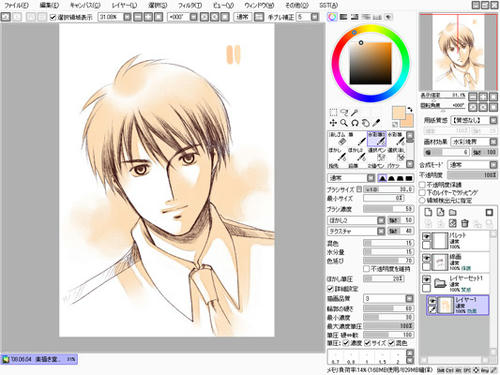500x375 pixels.
Task: Open the フィルタ menu
Action: click(x=190, y=5)
